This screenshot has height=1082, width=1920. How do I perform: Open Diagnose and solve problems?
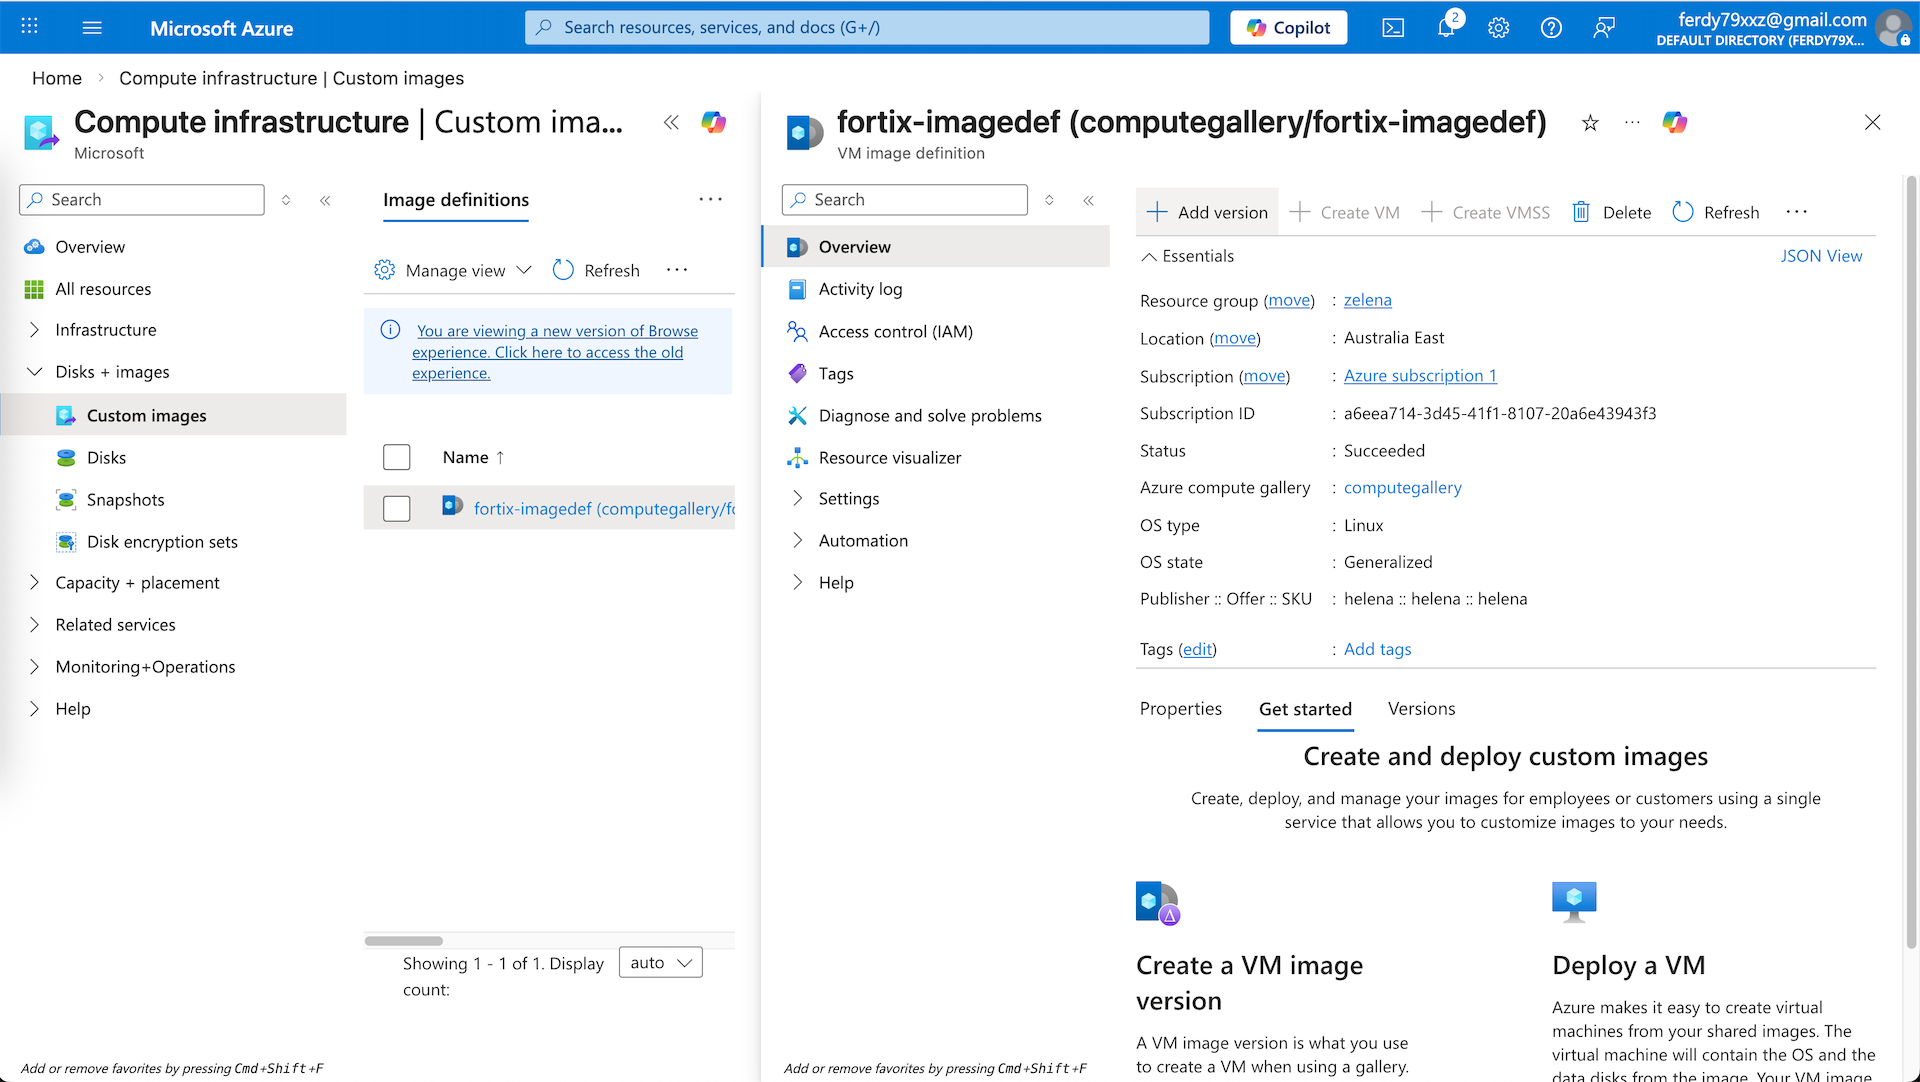pyautogui.click(x=929, y=416)
